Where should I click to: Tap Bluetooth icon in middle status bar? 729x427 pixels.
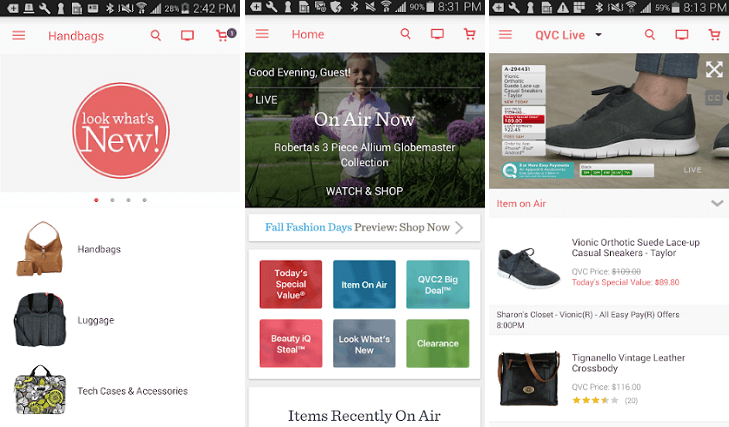click(354, 7)
